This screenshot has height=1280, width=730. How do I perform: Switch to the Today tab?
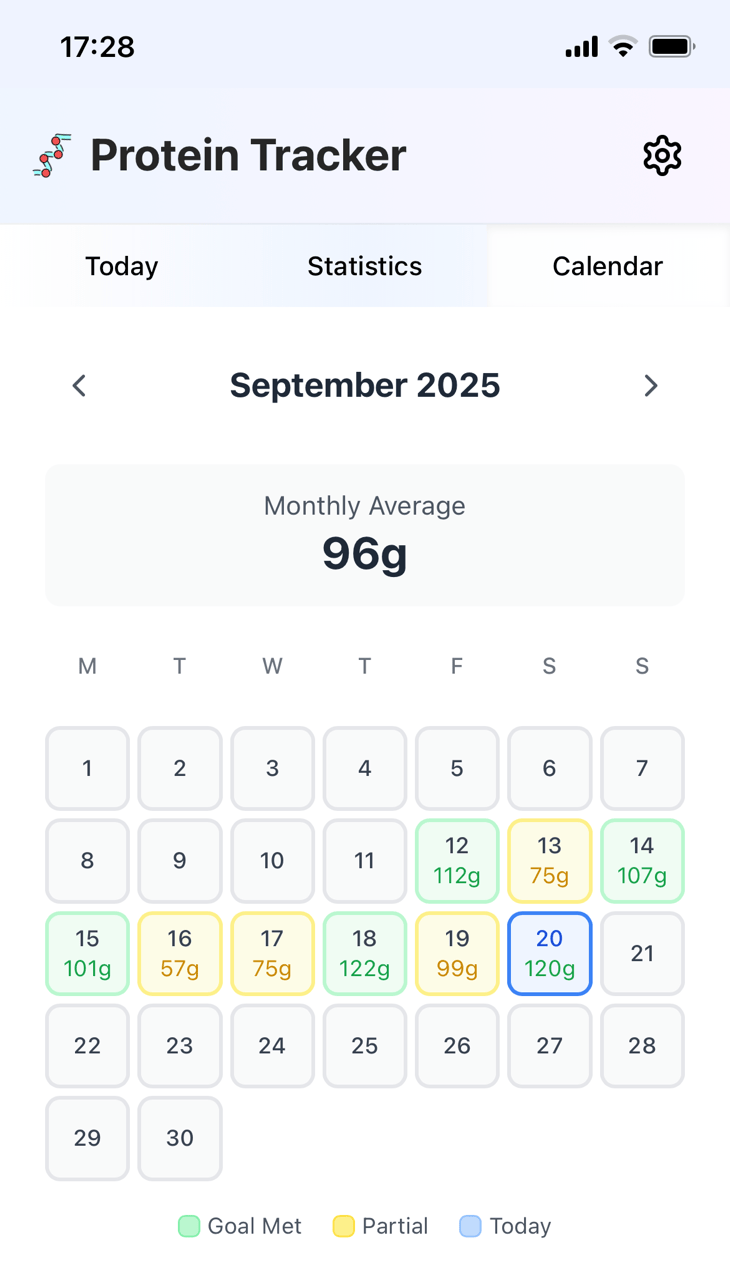tap(122, 266)
